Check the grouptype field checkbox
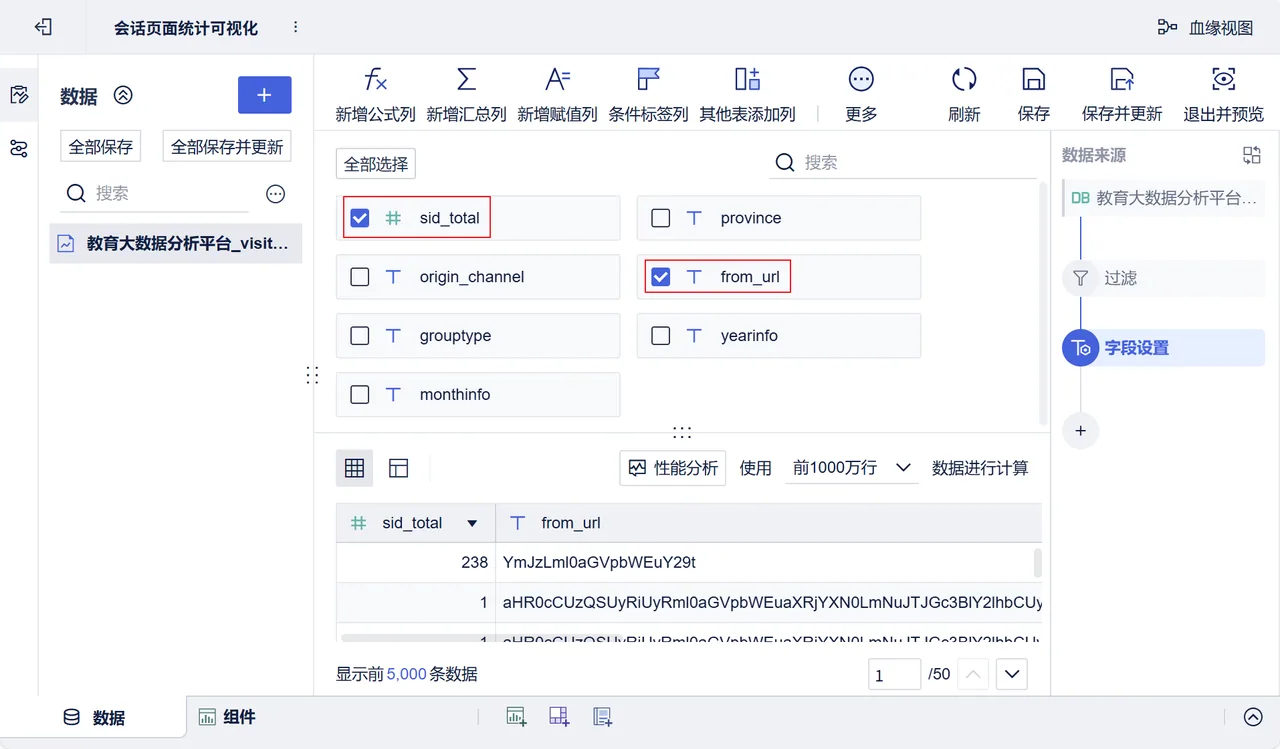The height and width of the screenshot is (749, 1280). pyautogui.click(x=360, y=336)
